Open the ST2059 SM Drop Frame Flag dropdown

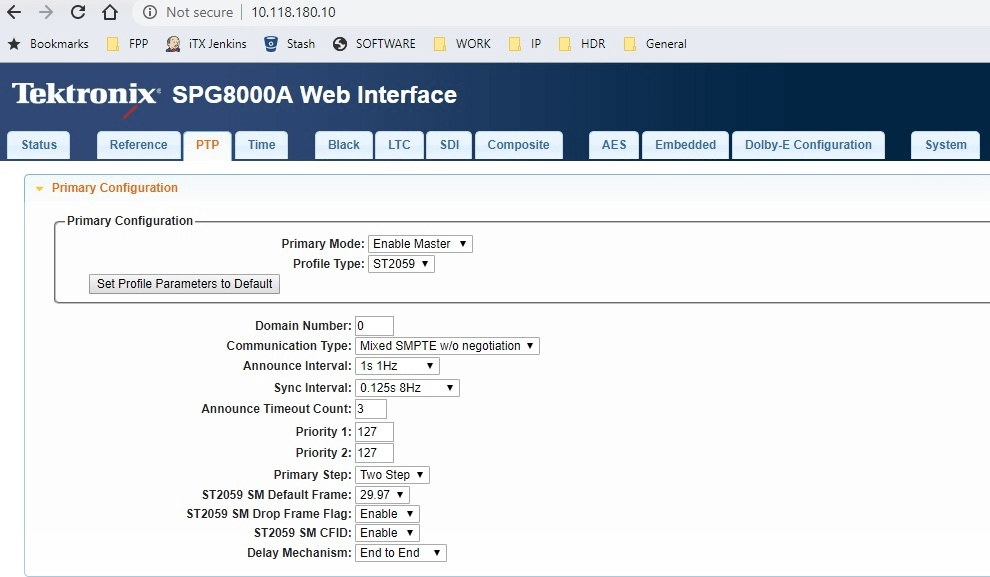click(387, 514)
